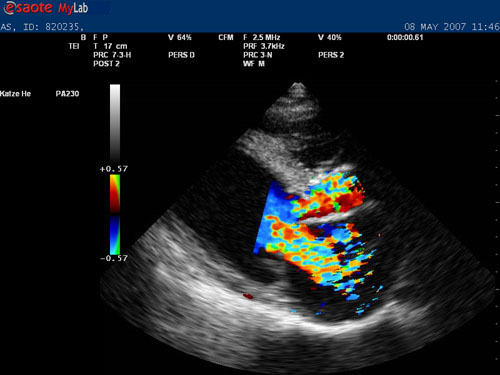The image size is (500, 375).
Task: Click the Katze He preset label
Action: coord(15,94)
